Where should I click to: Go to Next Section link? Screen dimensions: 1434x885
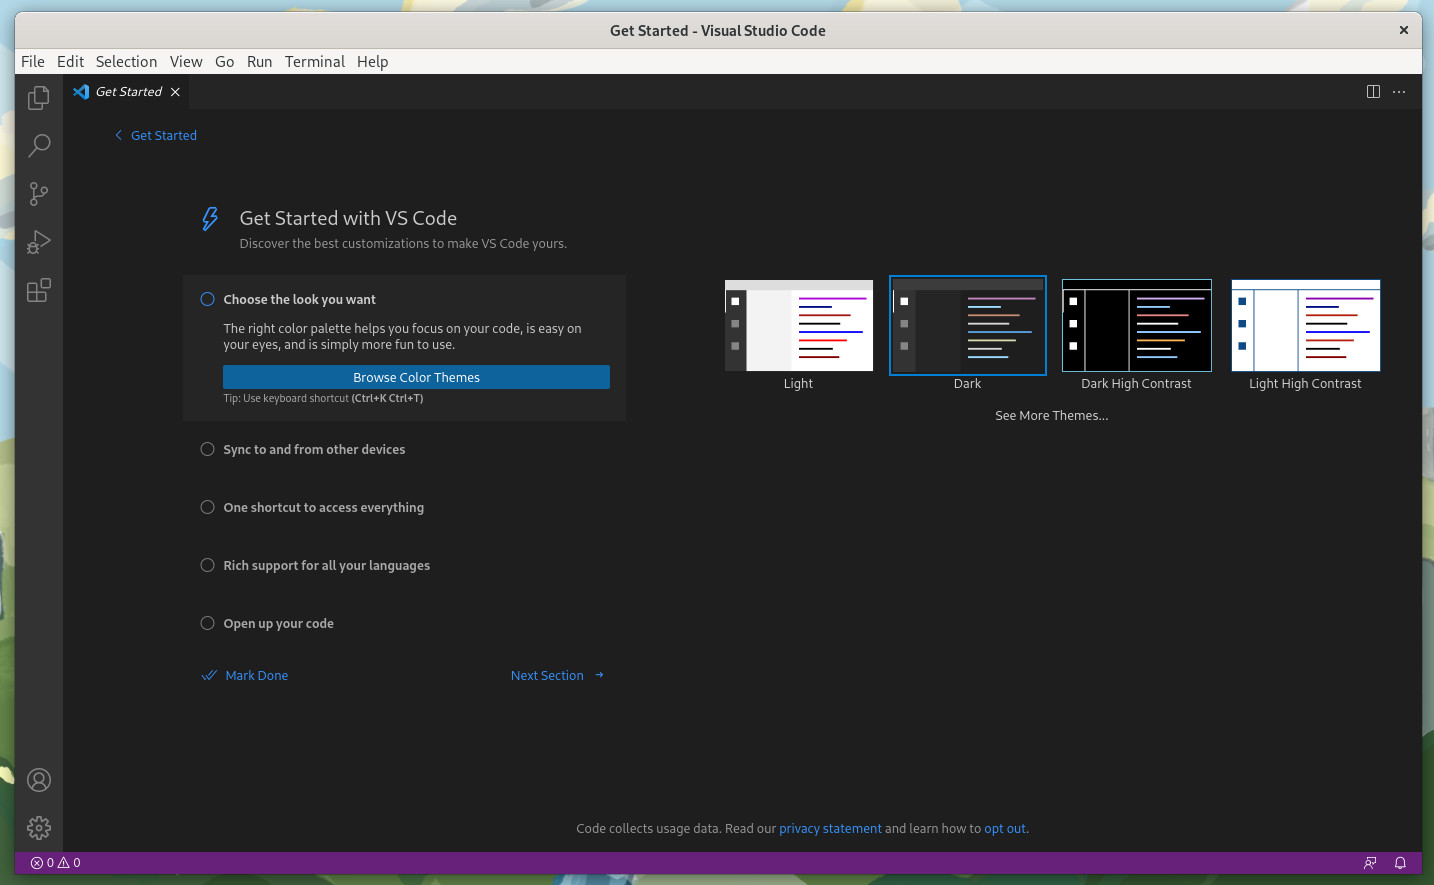point(557,676)
